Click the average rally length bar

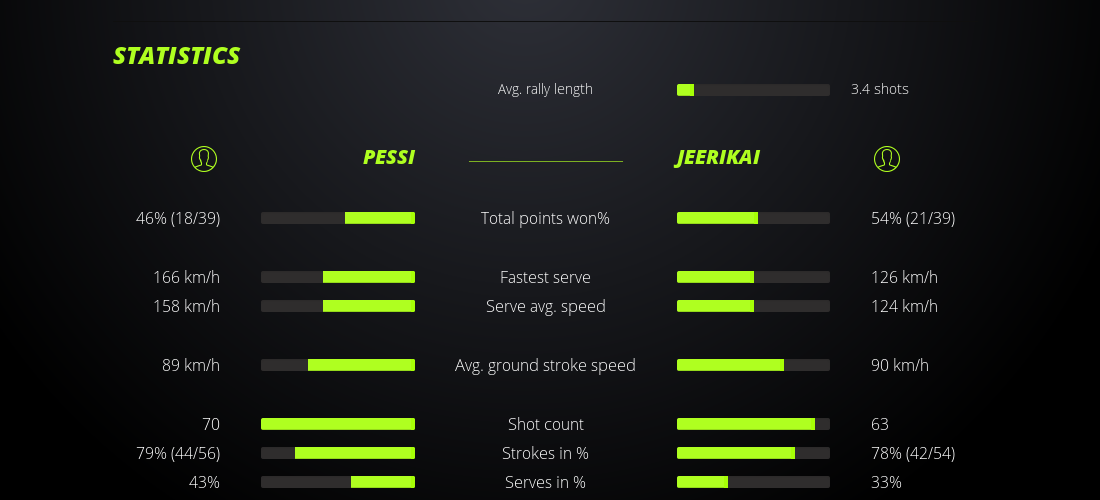point(753,90)
